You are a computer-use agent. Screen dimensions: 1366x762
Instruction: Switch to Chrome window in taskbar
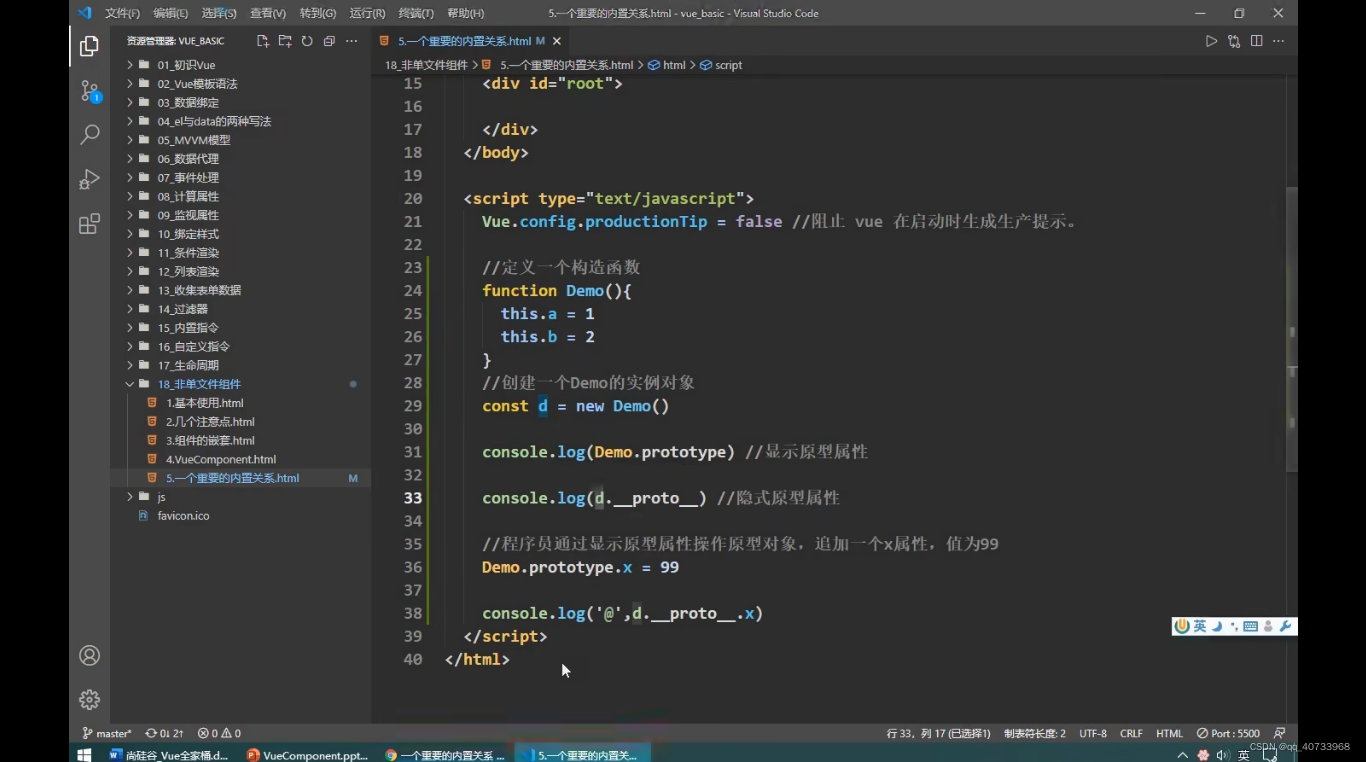[x=445, y=755]
